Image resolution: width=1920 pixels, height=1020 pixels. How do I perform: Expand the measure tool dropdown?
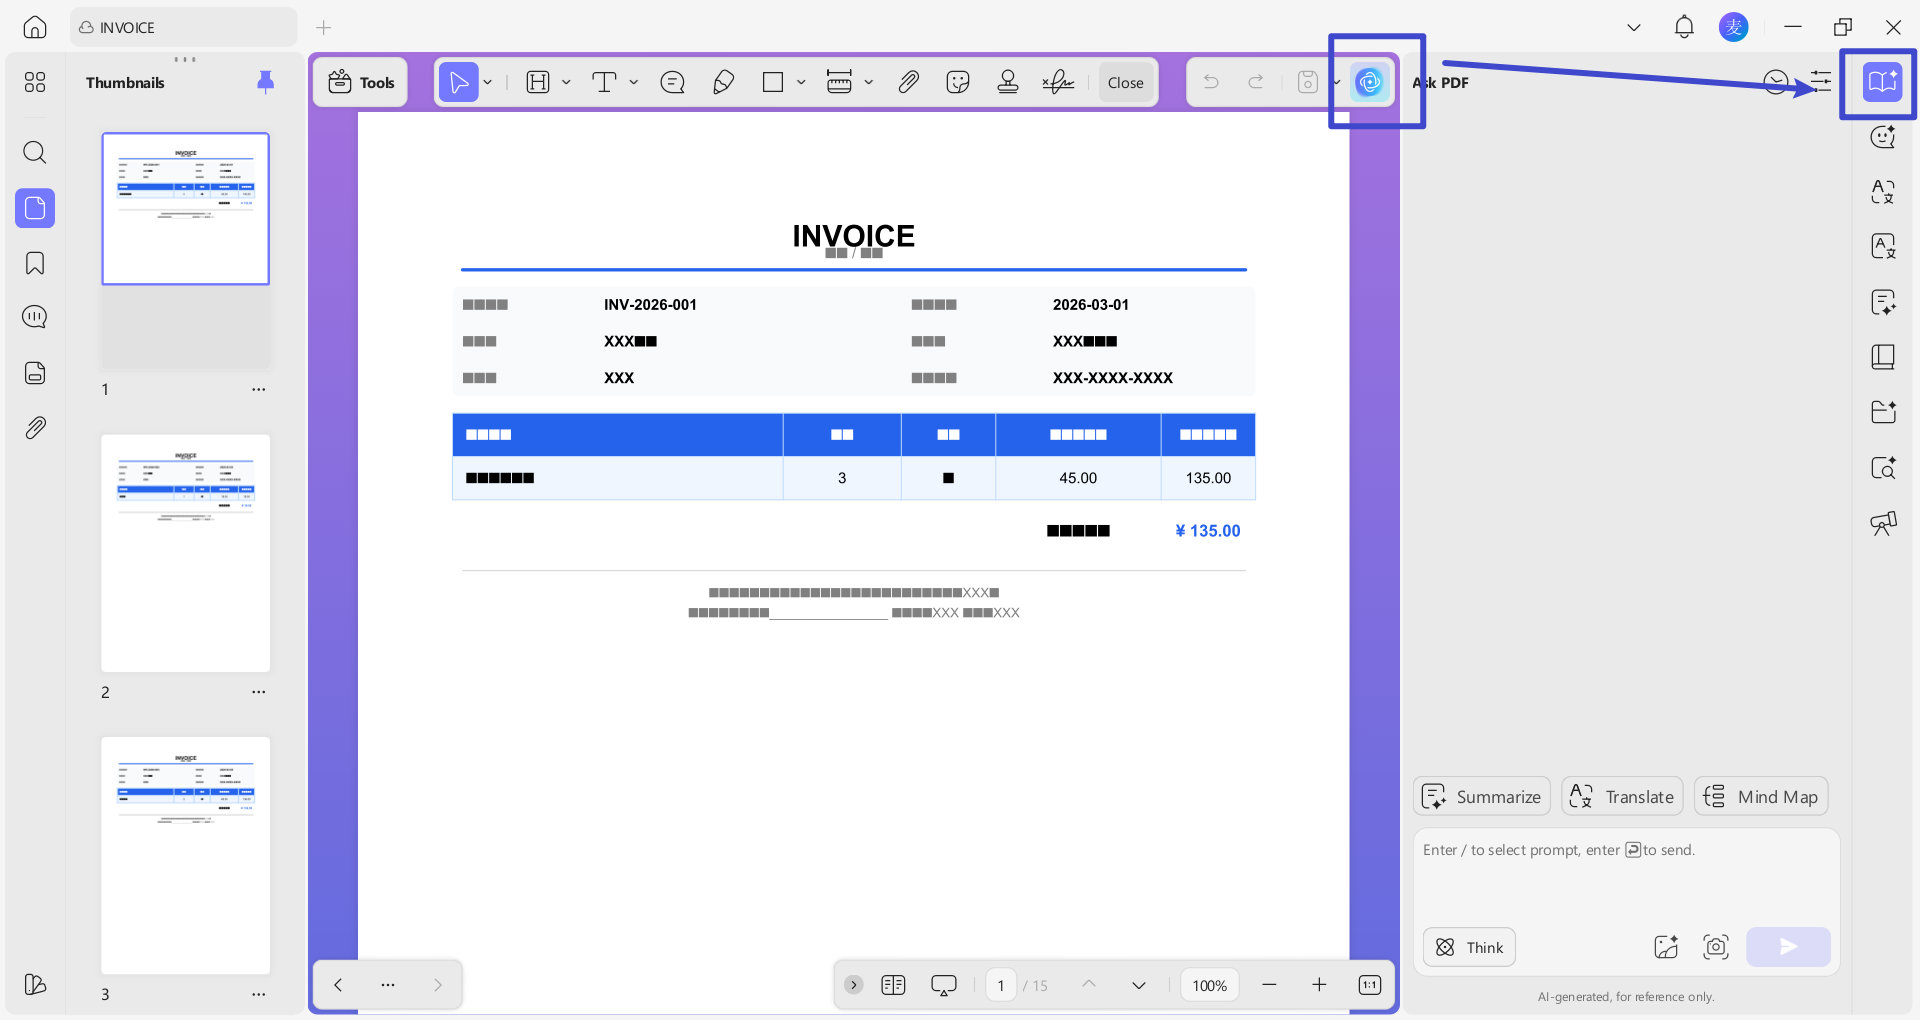tap(868, 82)
